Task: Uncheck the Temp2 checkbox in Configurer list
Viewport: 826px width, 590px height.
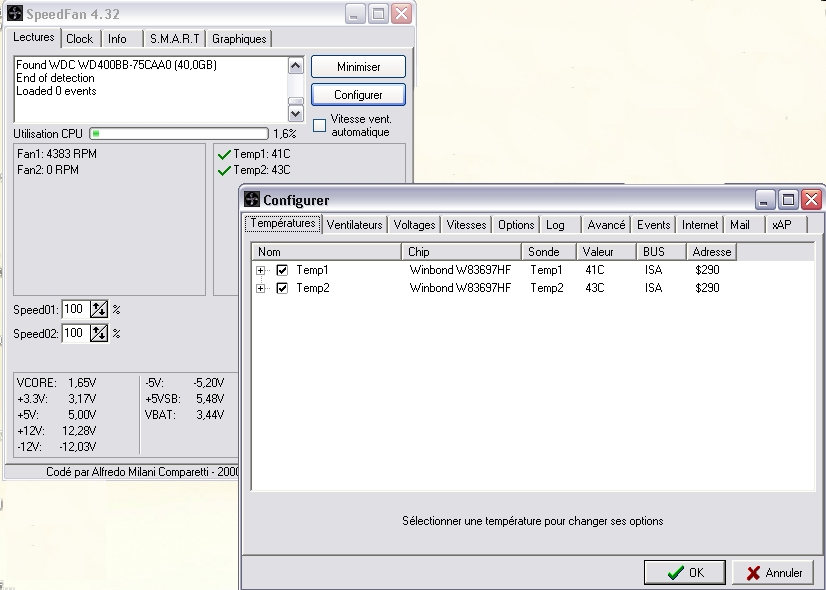Action: (x=282, y=288)
